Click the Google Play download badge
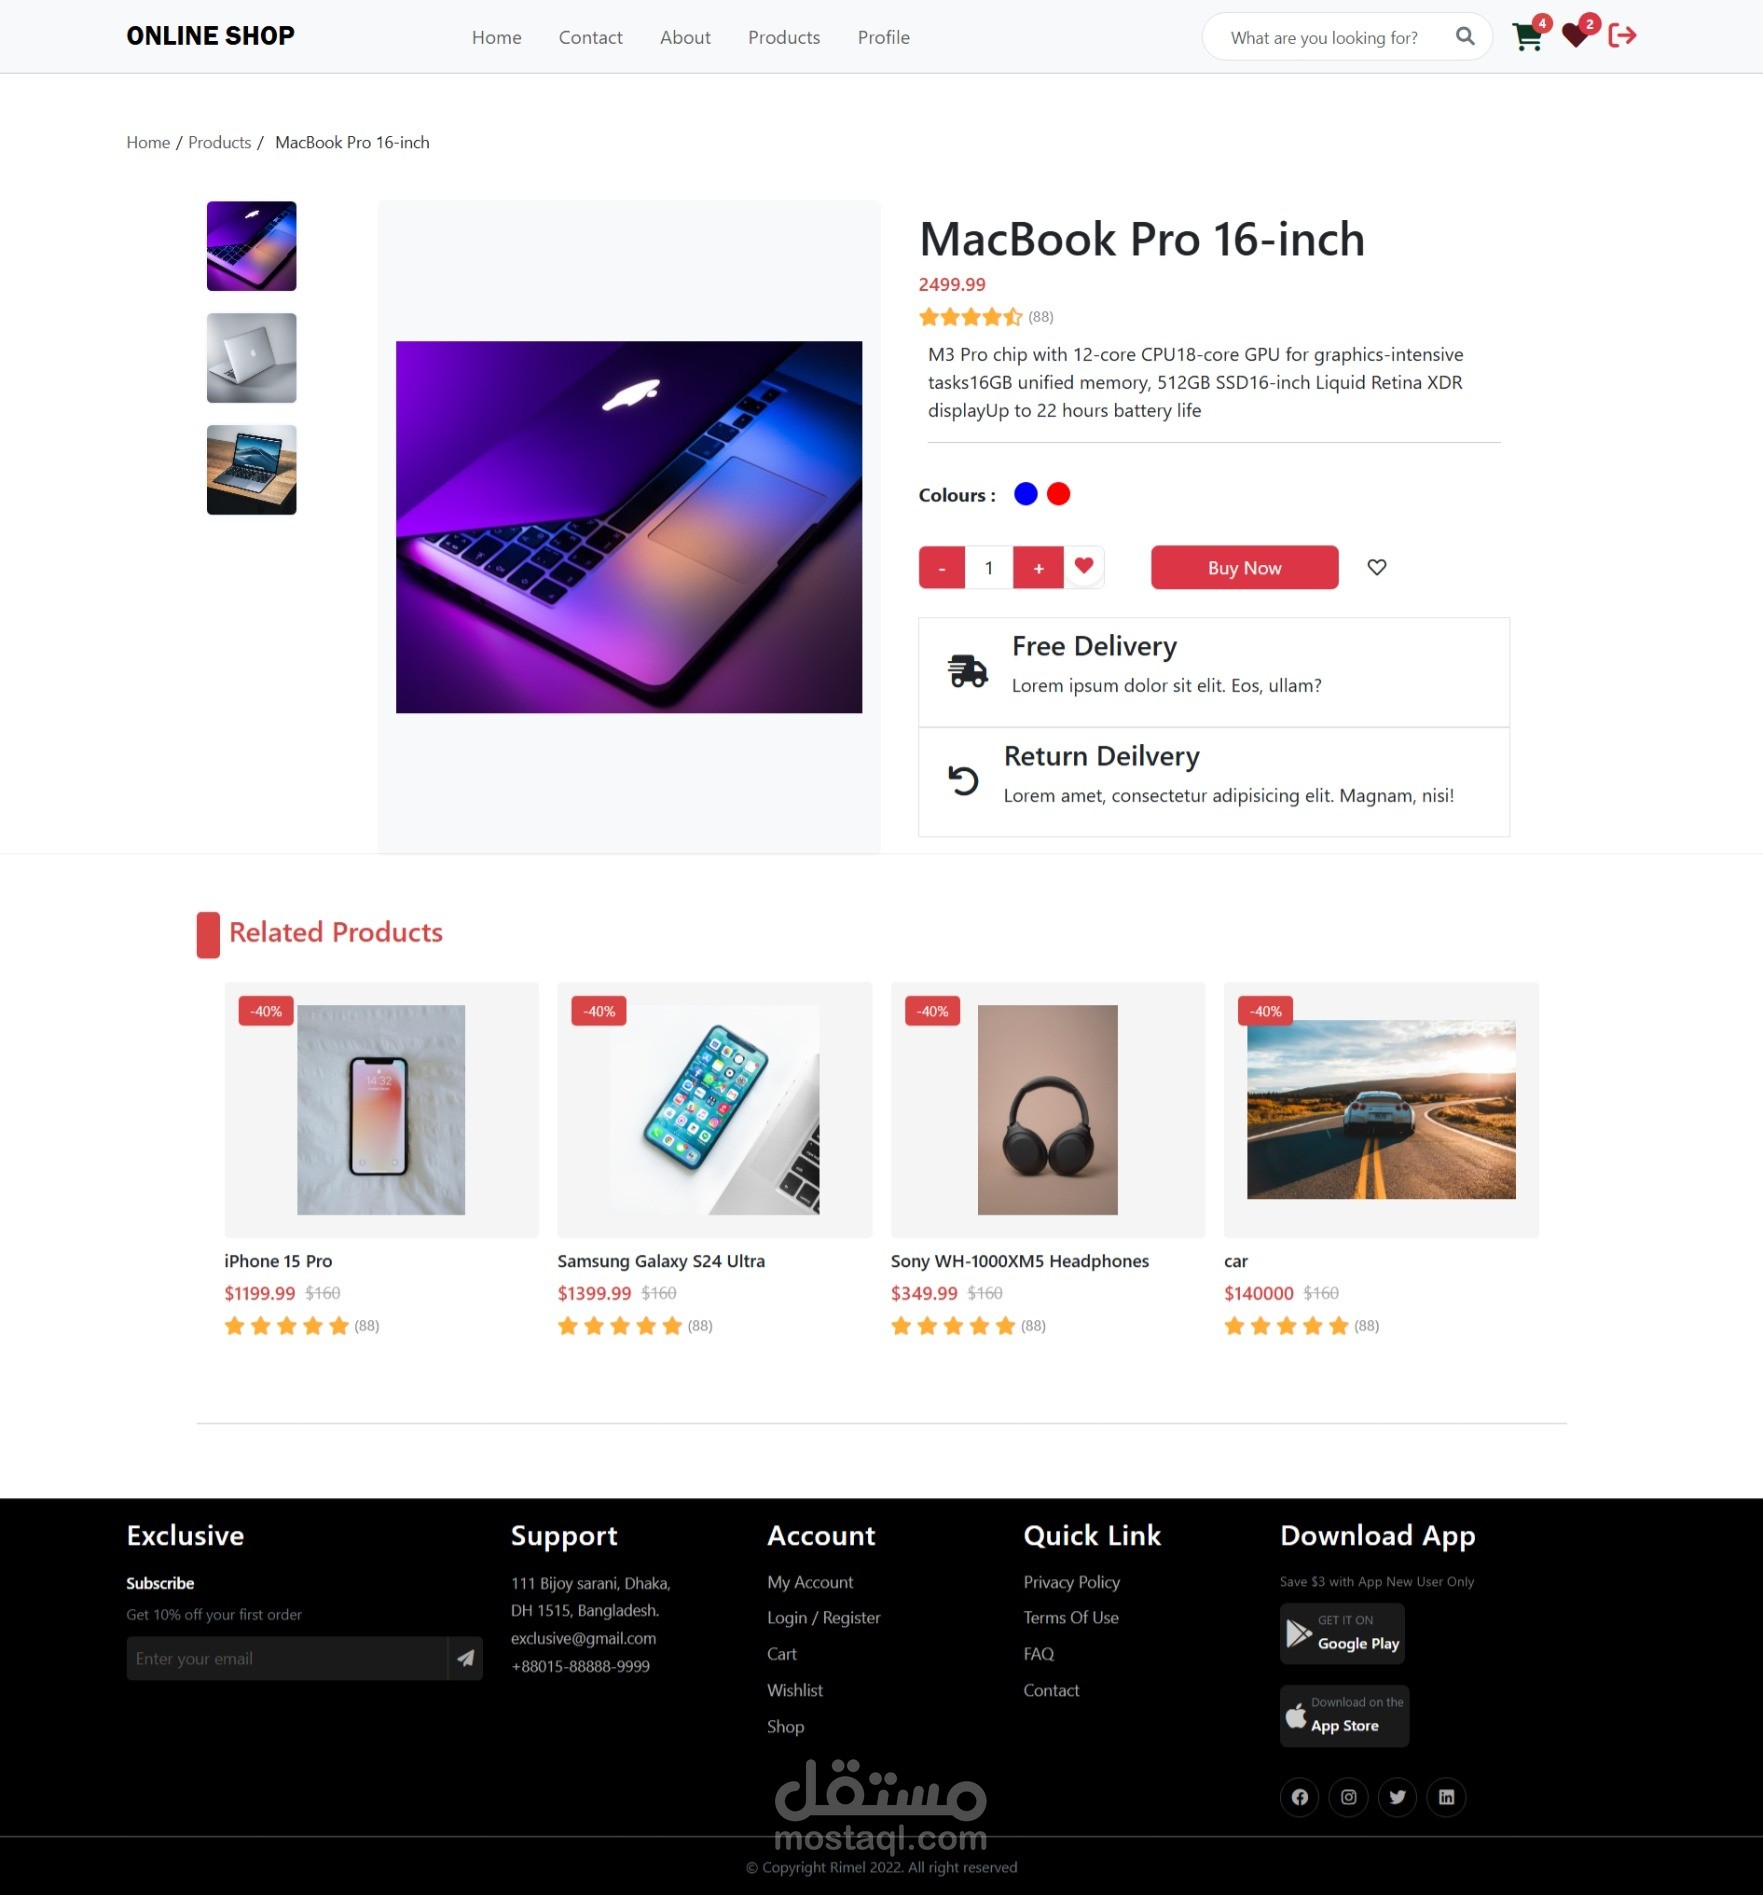Viewport: 1763px width, 1895px height. pyautogui.click(x=1342, y=1633)
